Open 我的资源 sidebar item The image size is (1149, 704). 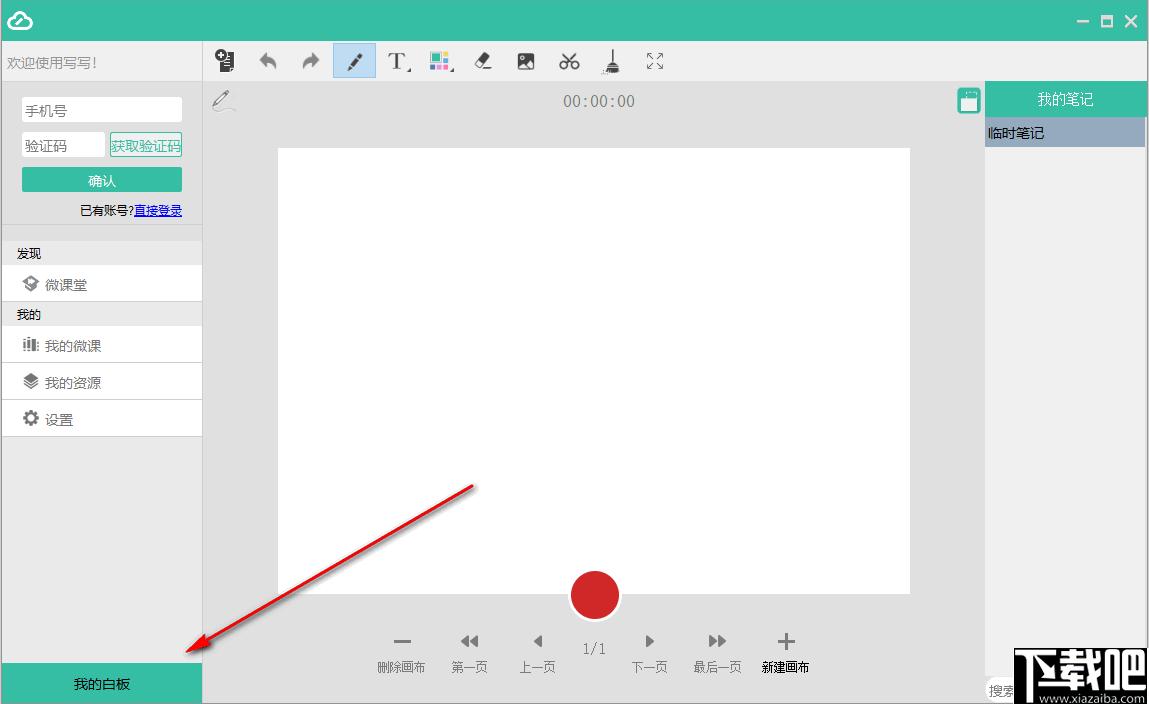102,382
